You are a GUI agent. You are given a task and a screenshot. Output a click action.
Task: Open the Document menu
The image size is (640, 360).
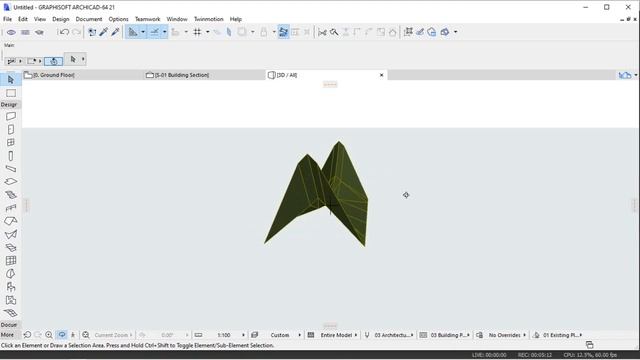(x=89, y=19)
